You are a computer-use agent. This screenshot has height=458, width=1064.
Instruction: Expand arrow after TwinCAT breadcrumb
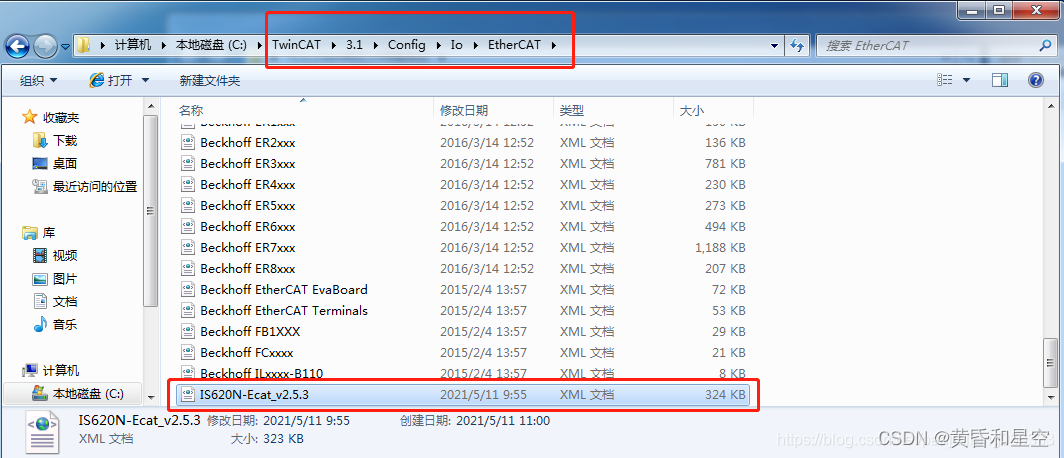pos(333,45)
